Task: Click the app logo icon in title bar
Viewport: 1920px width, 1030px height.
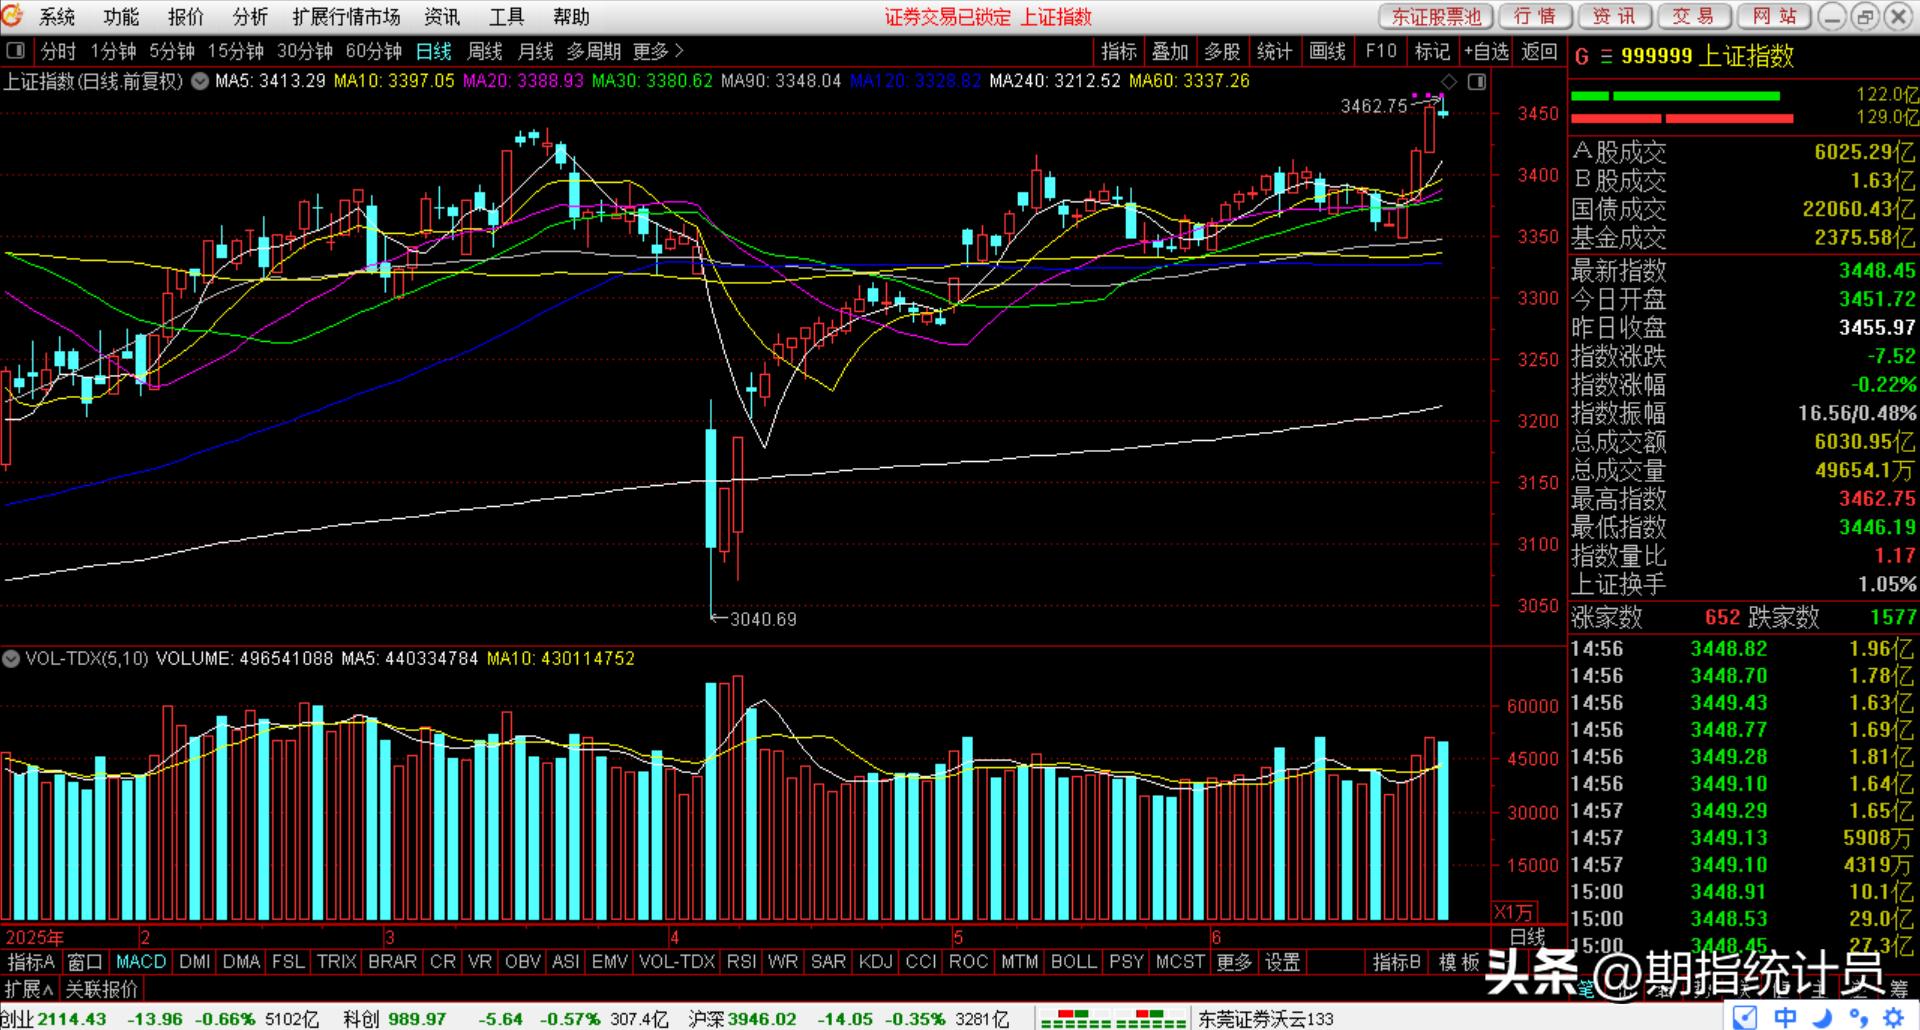Action: tap(13, 16)
